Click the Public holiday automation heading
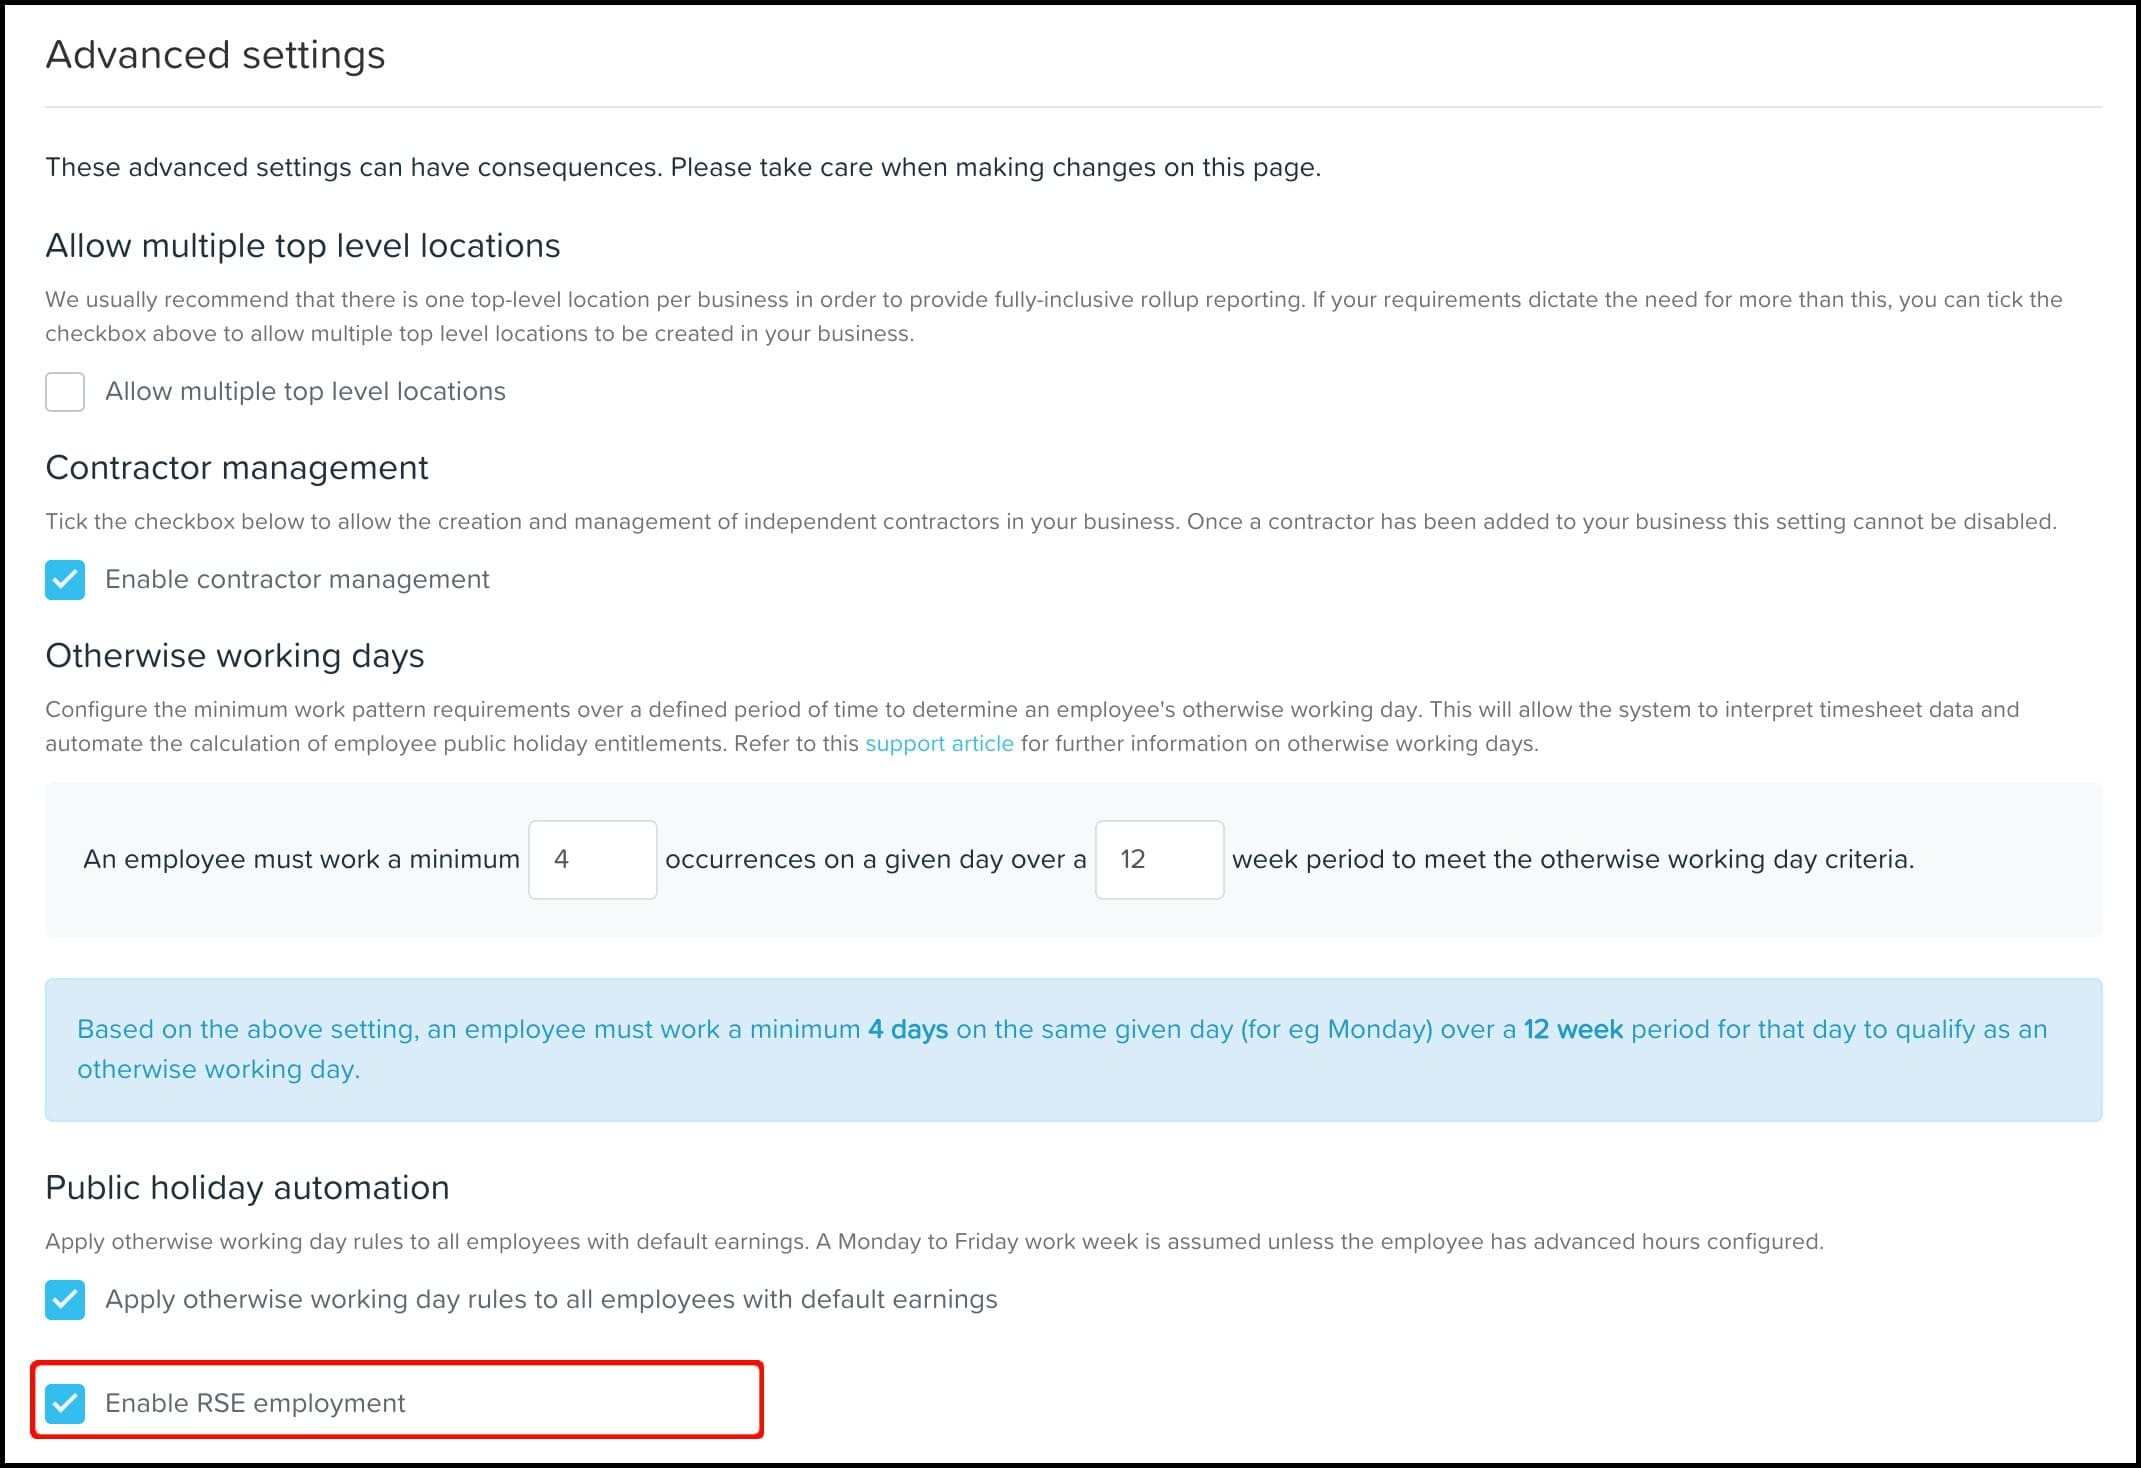 coord(247,1188)
